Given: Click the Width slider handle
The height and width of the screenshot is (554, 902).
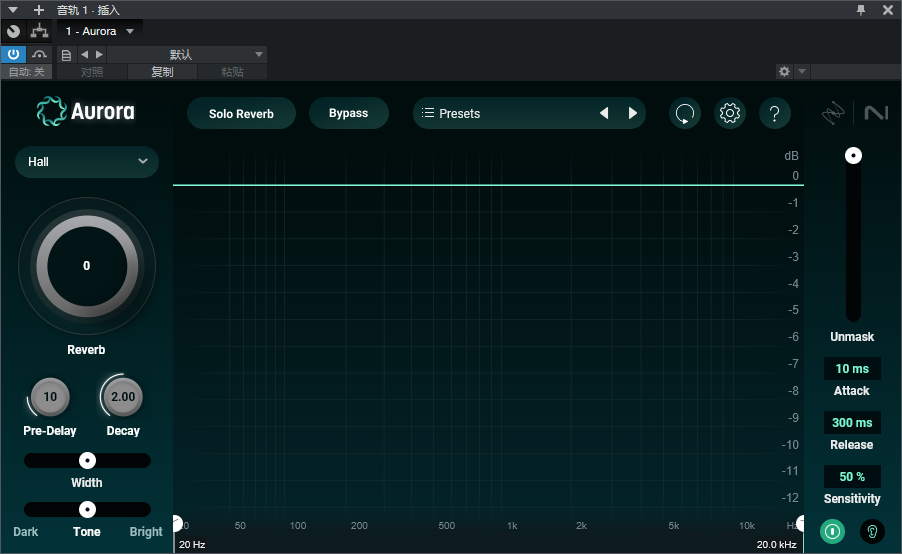Looking at the screenshot, I should click(x=87, y=461).
